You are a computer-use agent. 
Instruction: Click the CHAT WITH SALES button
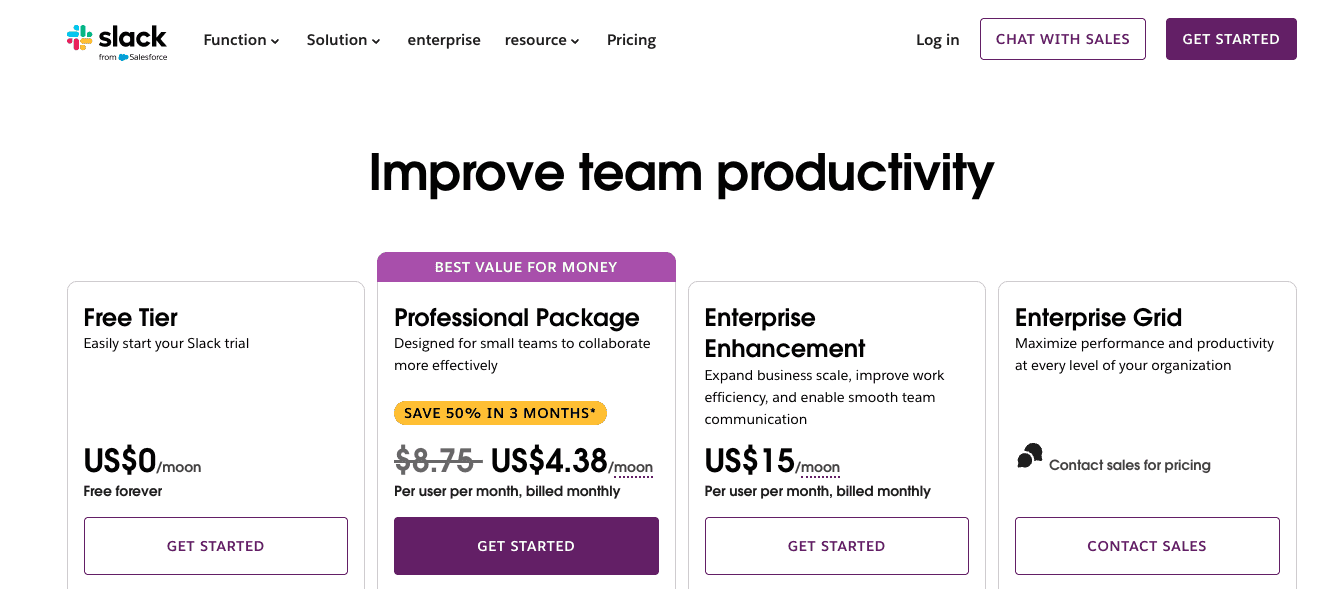(1062, 39)
